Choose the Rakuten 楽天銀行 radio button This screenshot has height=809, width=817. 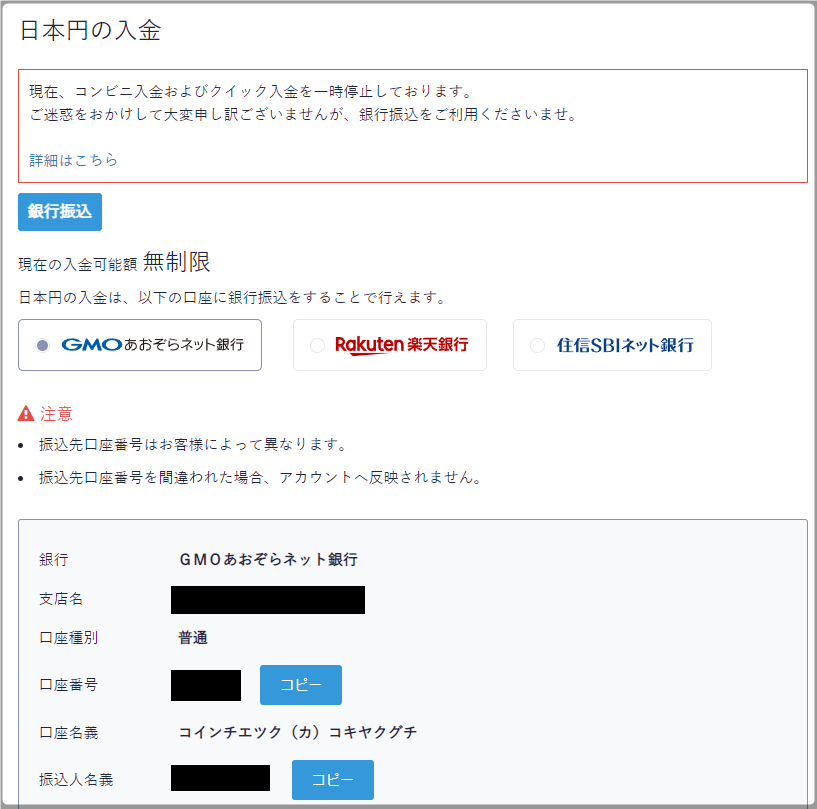[317, 345]
